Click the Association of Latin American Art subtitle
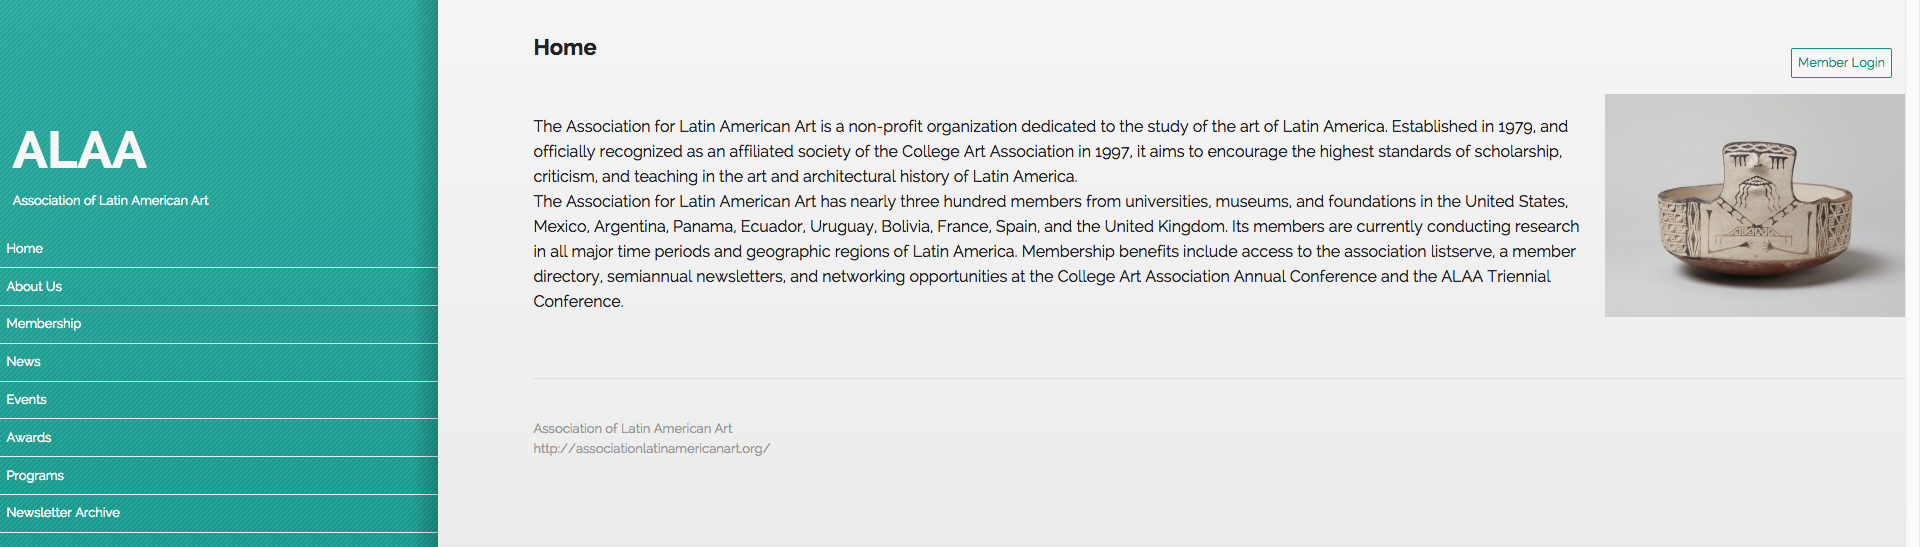Screen dimensions: 1920x547 pyautogui.click(x=110, y=201)
